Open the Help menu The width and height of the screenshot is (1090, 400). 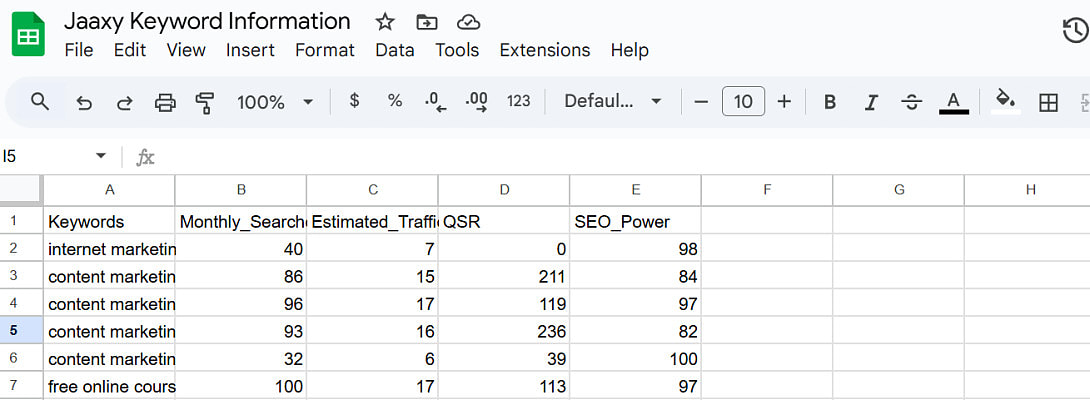pos(630,50)
